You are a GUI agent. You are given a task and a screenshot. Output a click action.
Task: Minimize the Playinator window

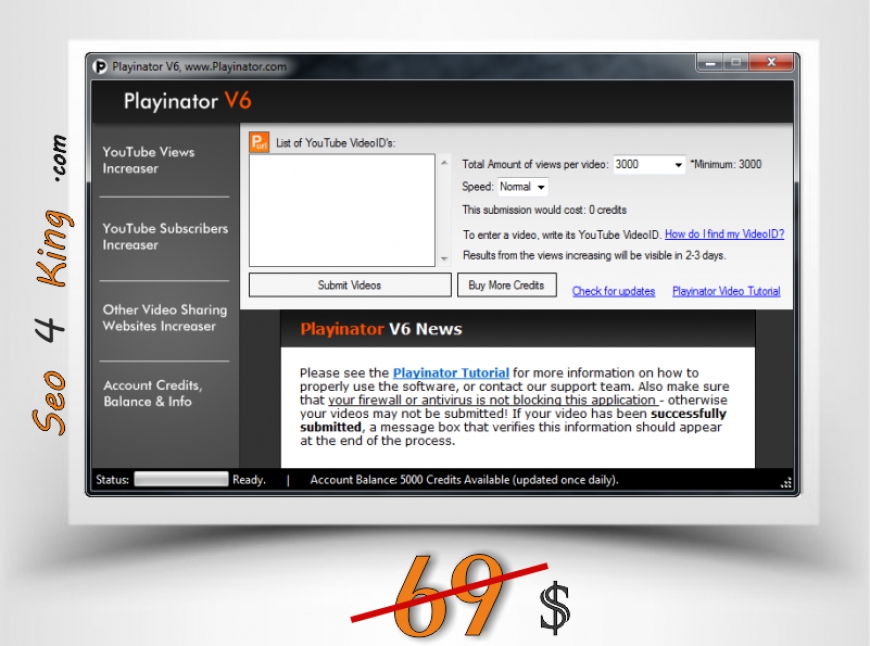point(709,62)
